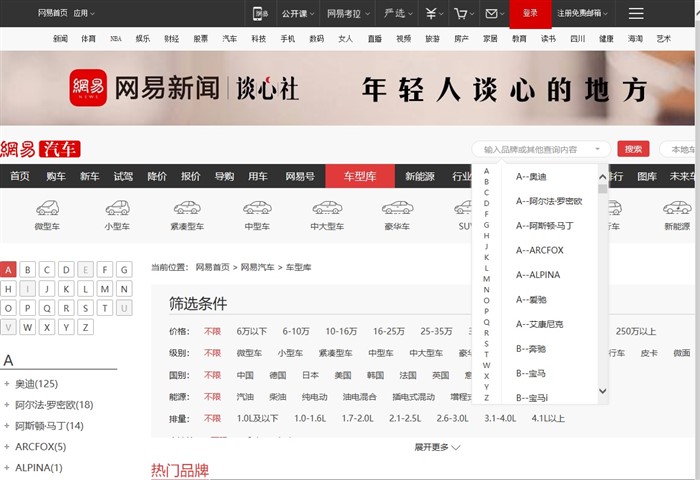Select letter S brand filter tile

click(85, 308)
